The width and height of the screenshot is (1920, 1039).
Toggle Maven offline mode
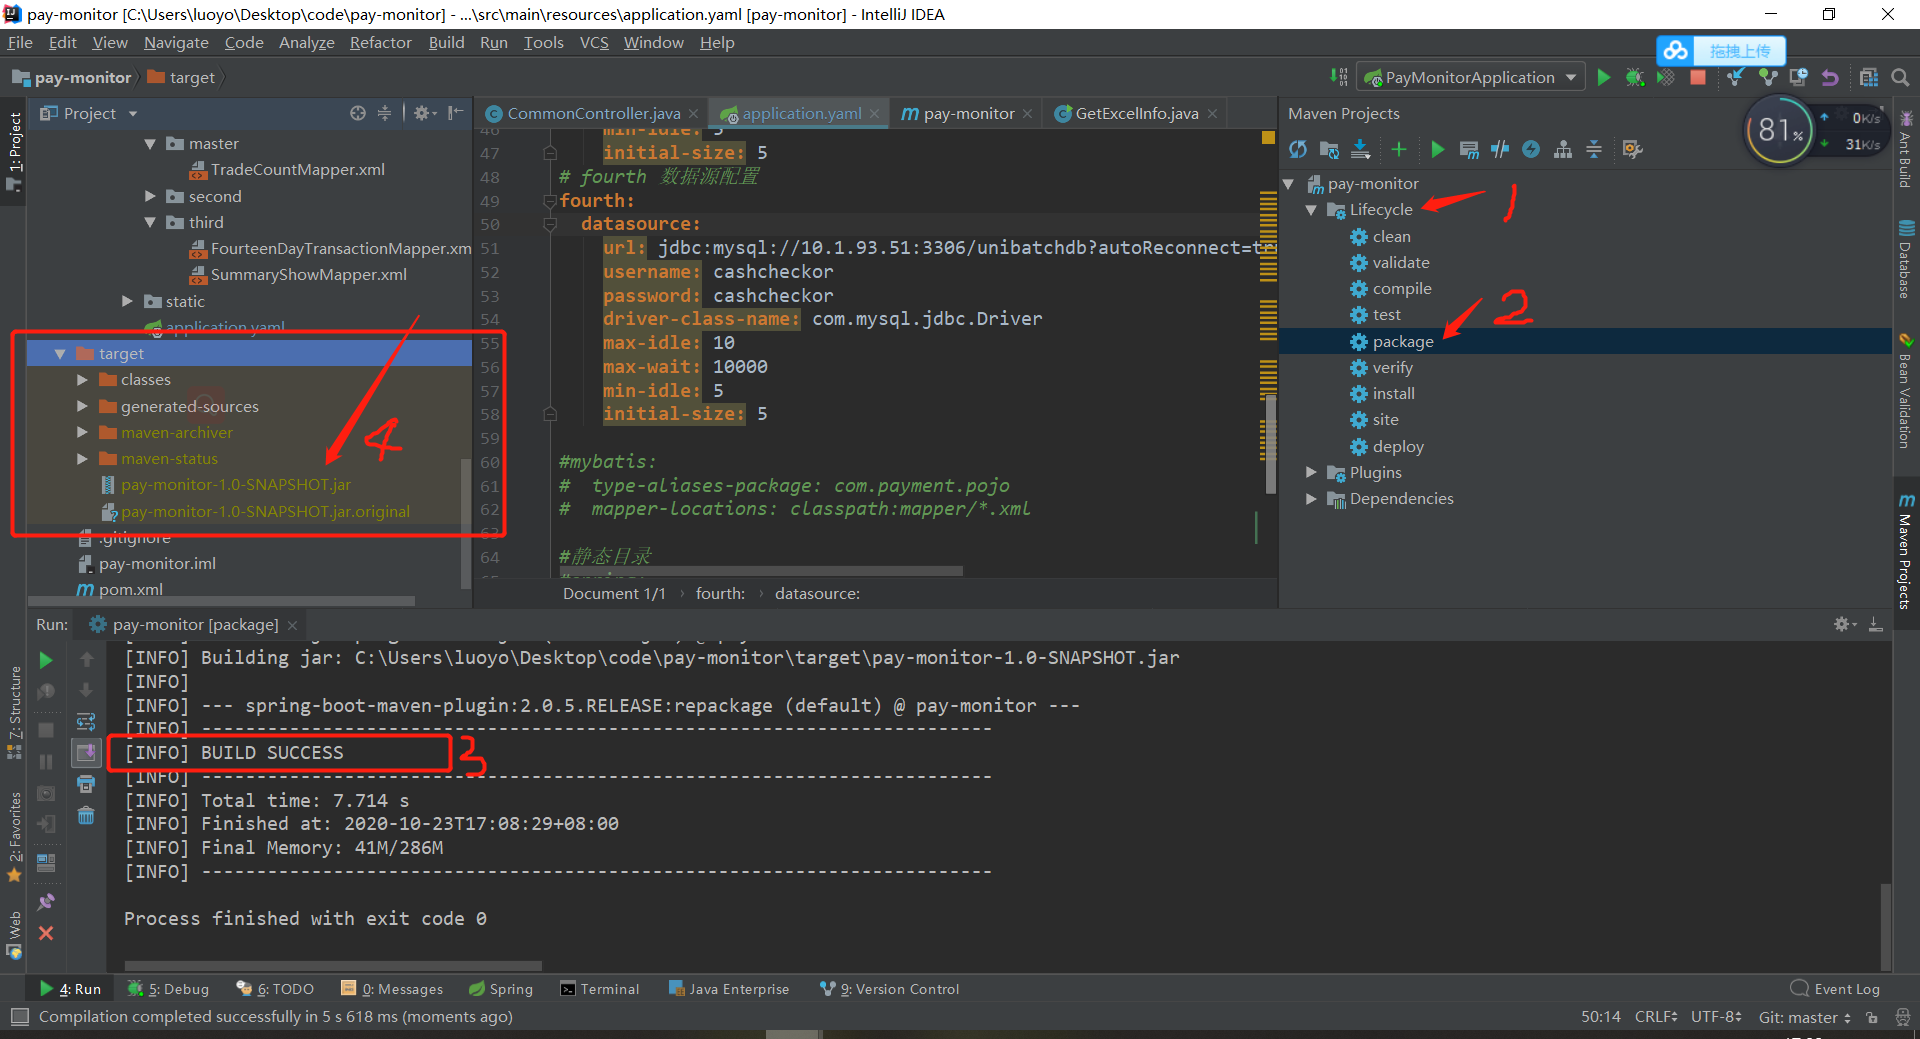(1500, 150)
